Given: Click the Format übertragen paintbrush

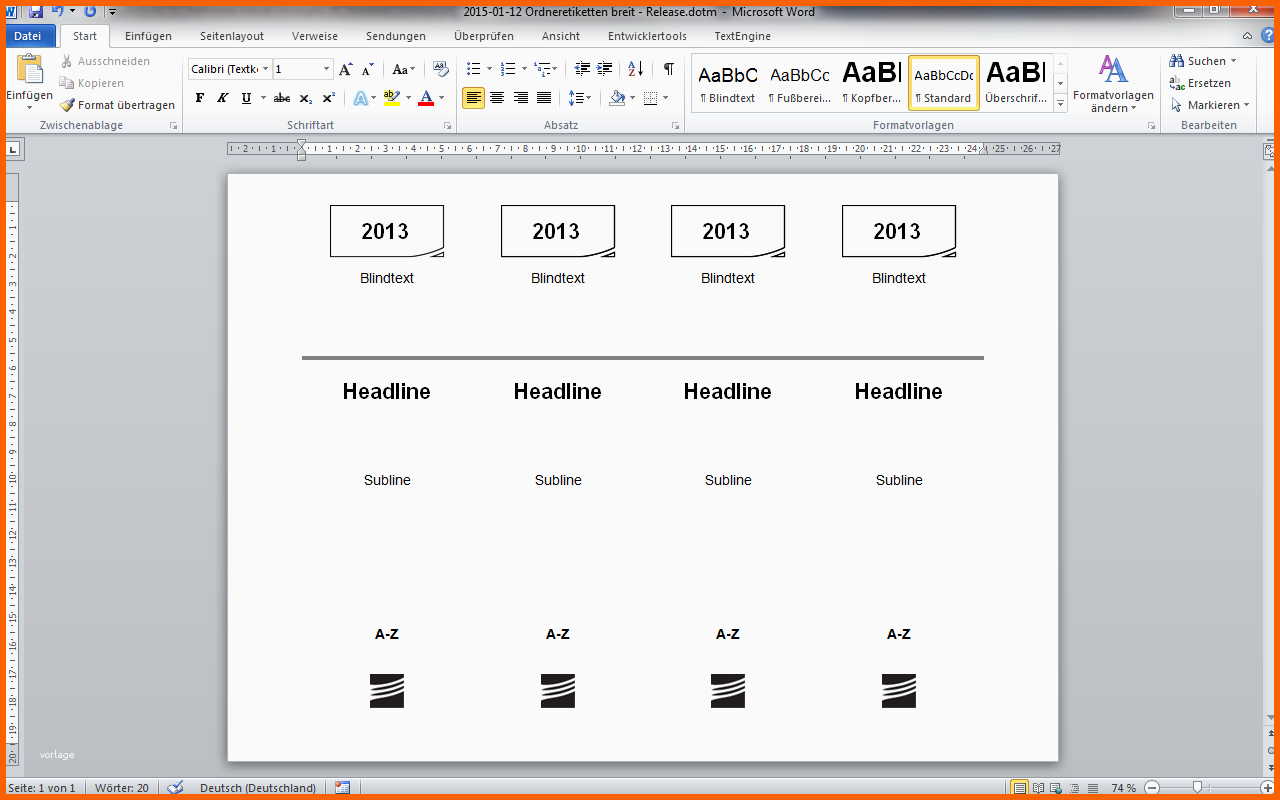Looking at the screenshot, I should tap(117, 105).
